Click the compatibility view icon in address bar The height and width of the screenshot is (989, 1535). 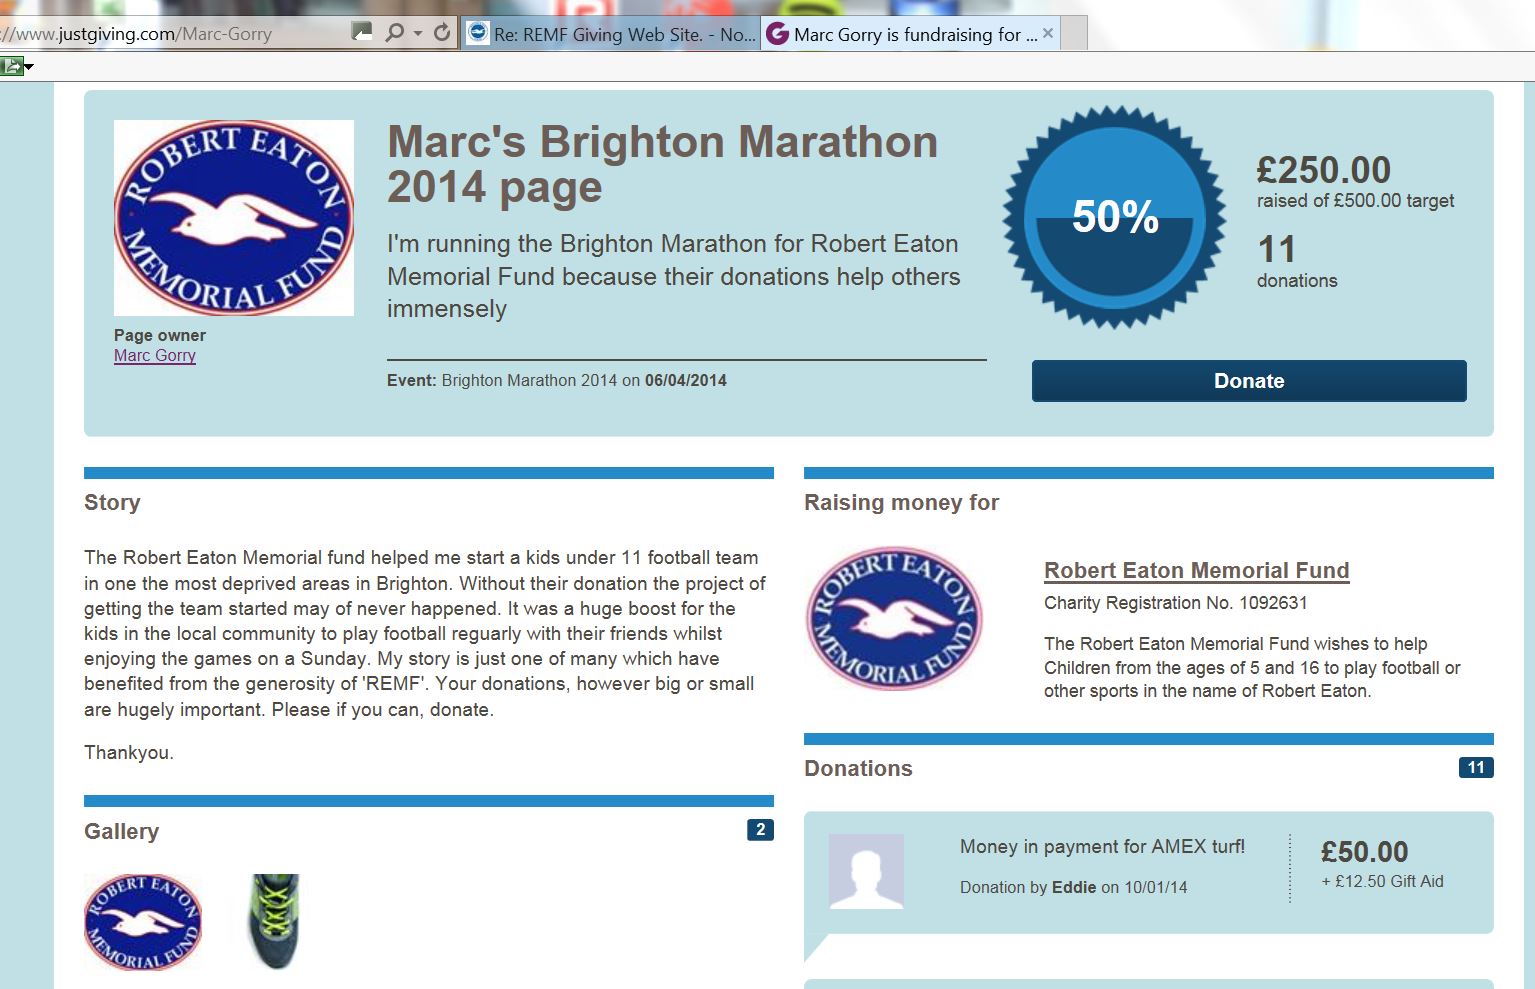click(x=362, y=33)
